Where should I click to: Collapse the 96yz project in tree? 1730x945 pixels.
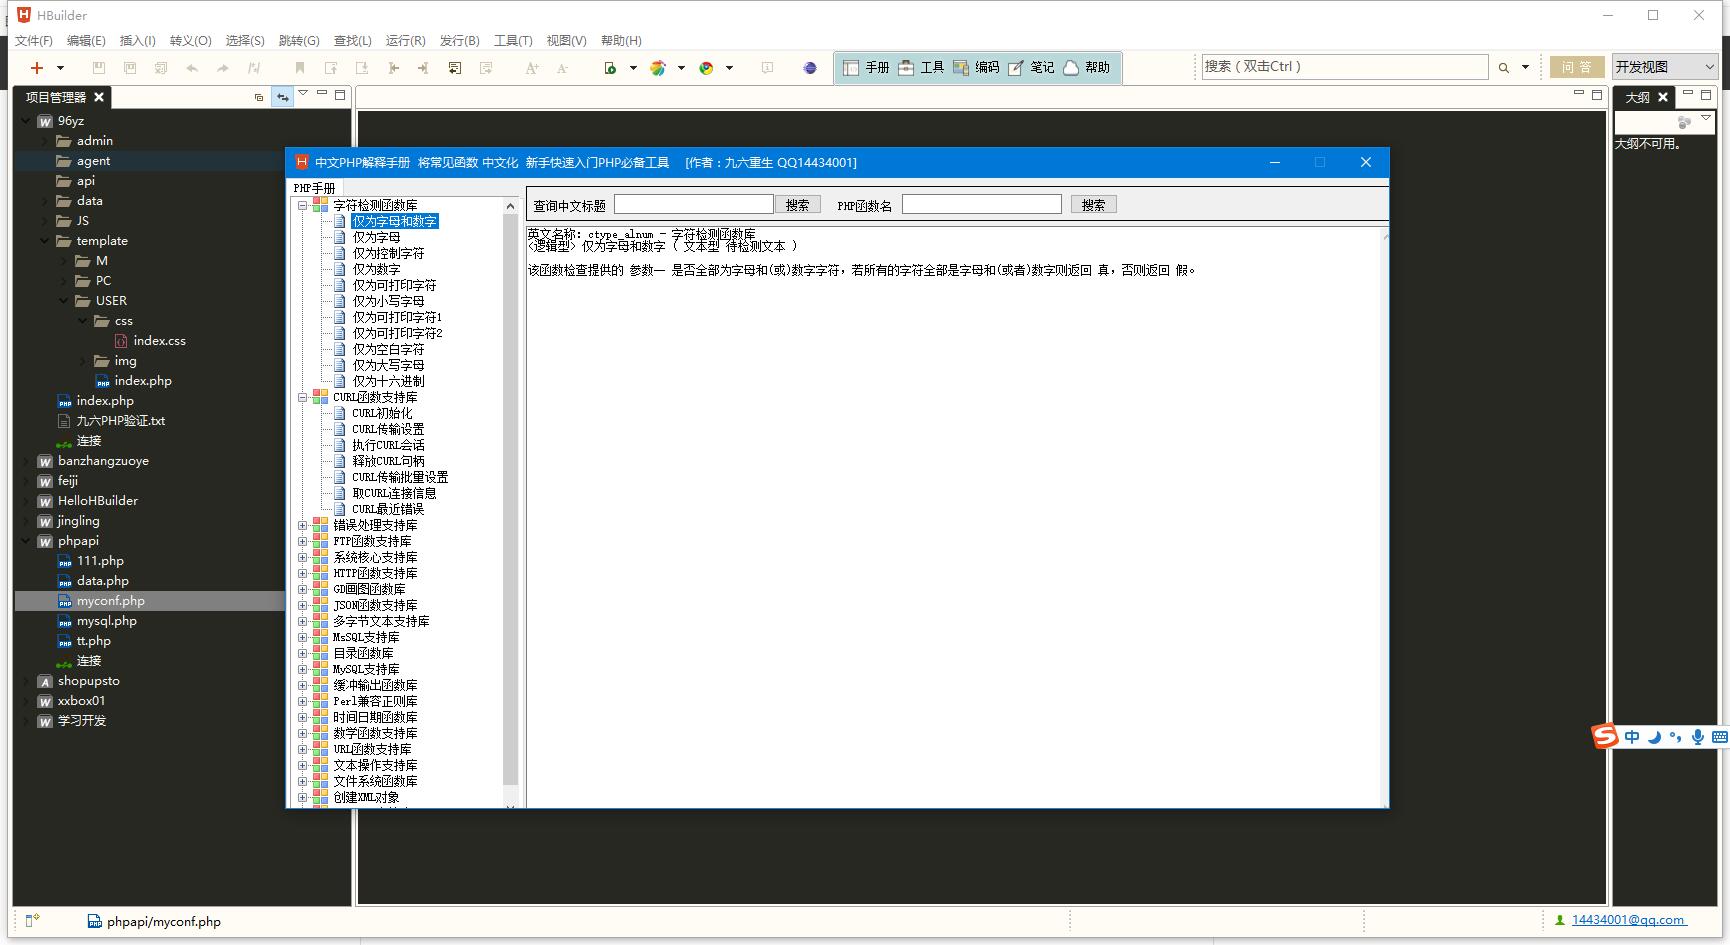coord(26,121)
